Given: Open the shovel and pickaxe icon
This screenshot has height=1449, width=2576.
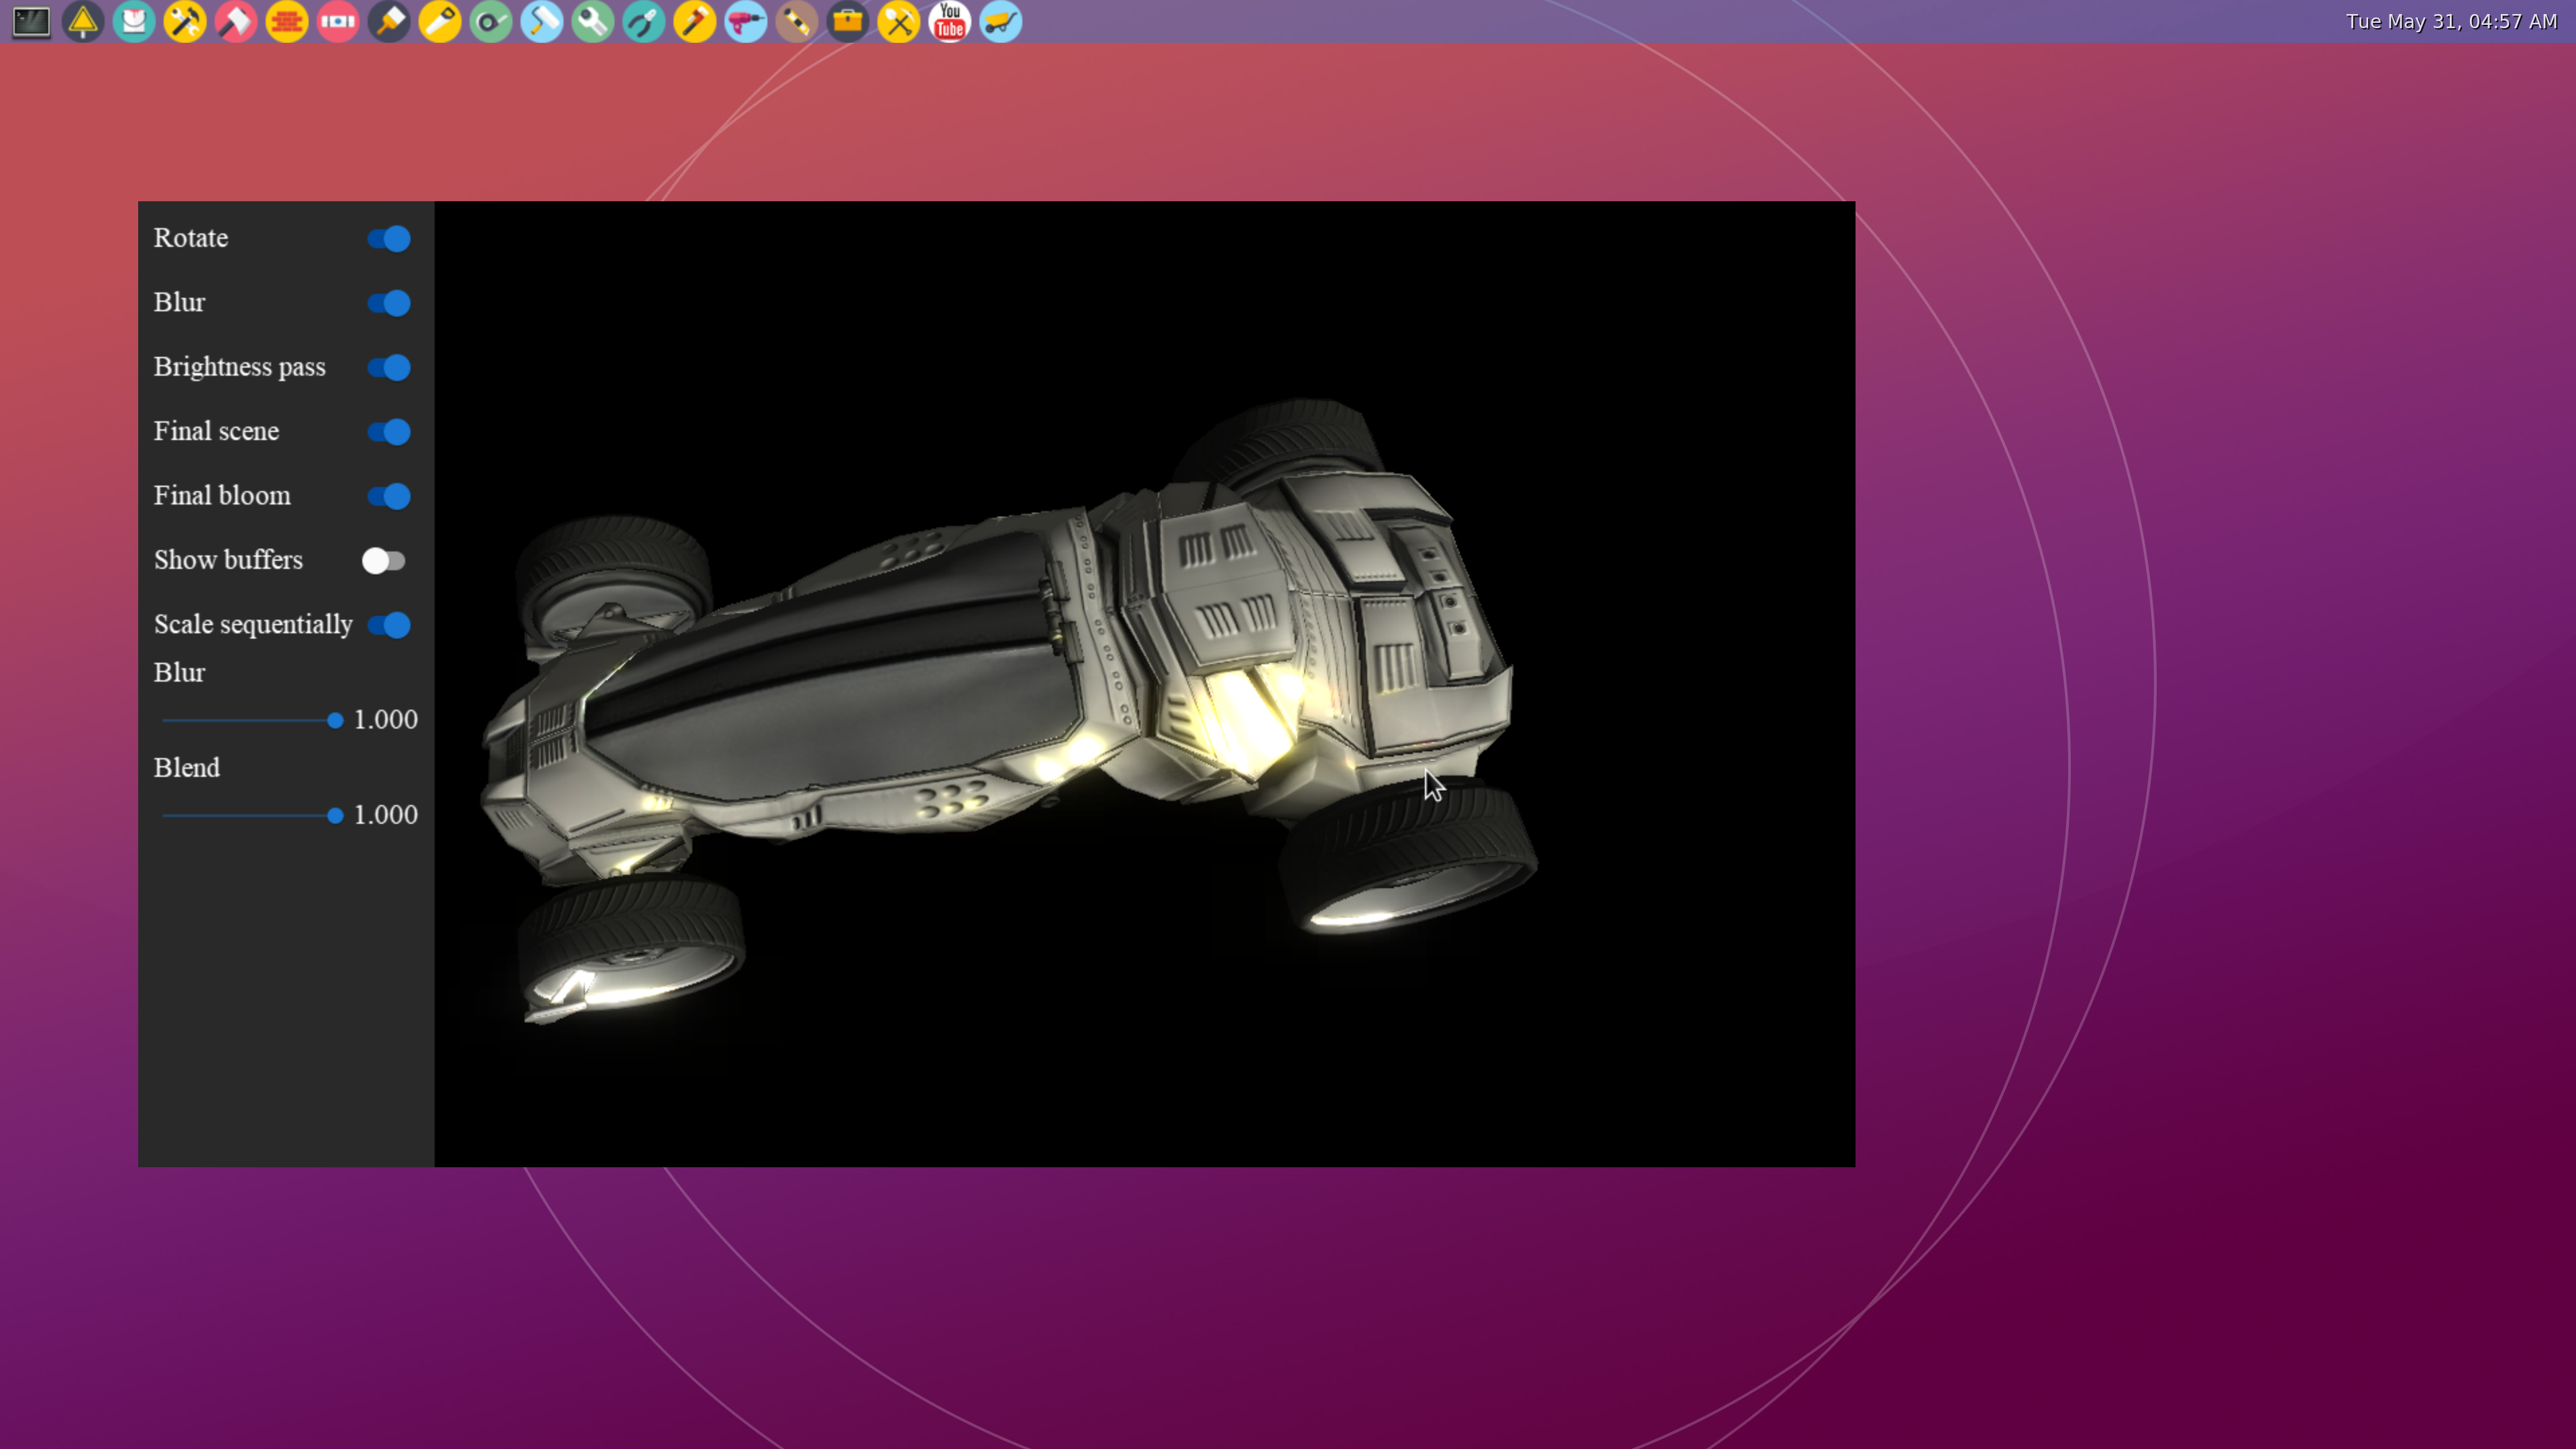Looking at the screenshot, I should coord(899,22).
